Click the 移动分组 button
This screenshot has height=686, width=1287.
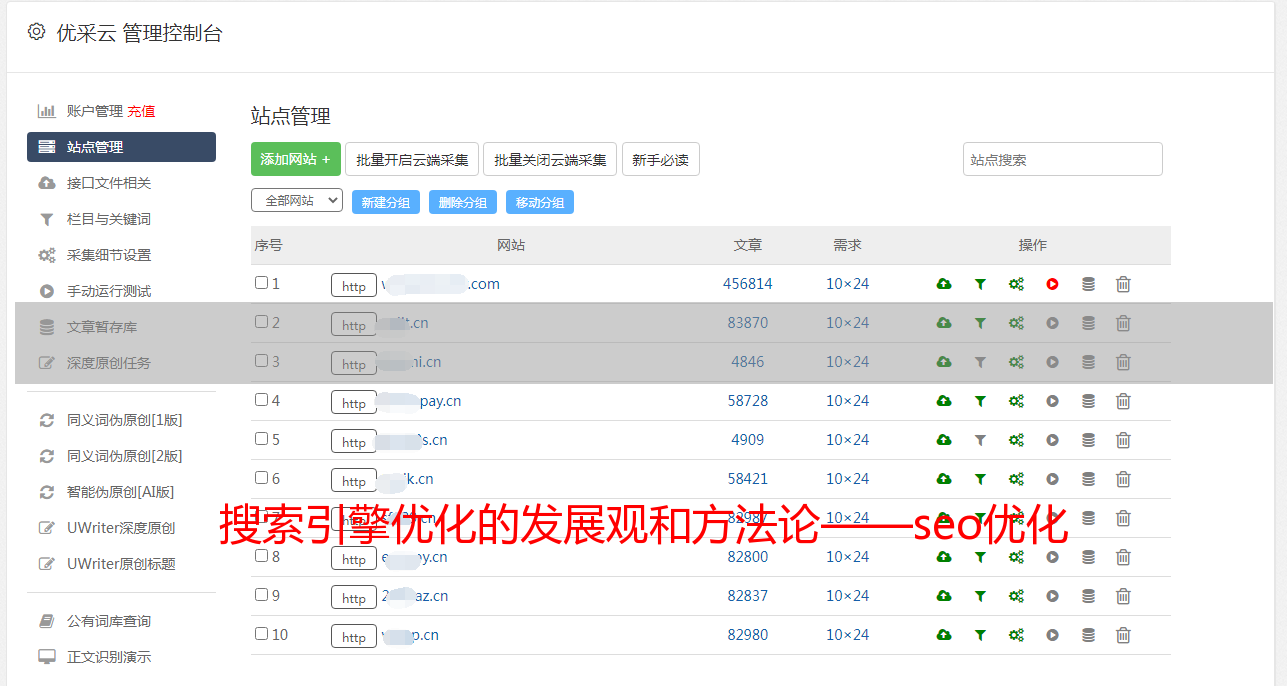[x=540, y=202]
